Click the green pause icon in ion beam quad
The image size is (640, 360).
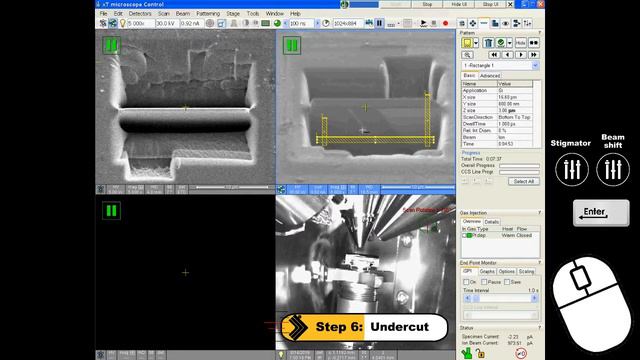coord(292,45)
